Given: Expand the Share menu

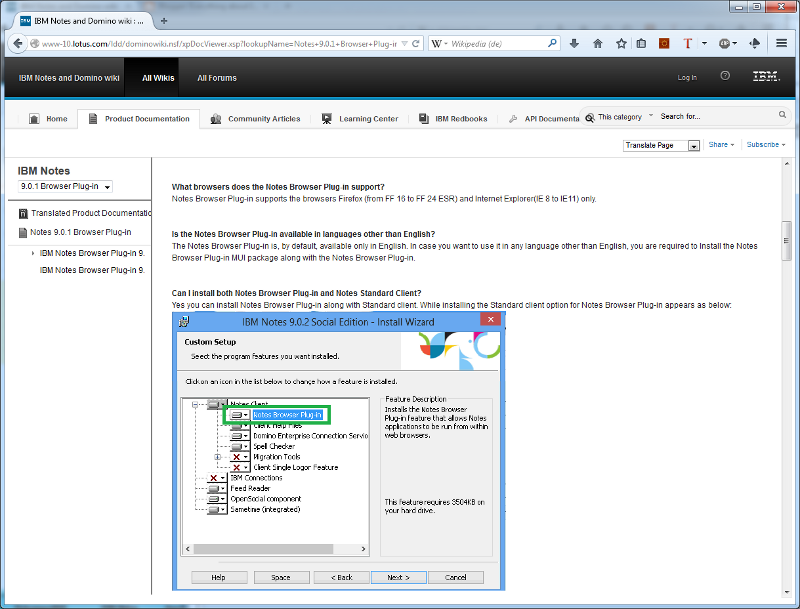Looking at the screenshot, I should tap(721, 145).
